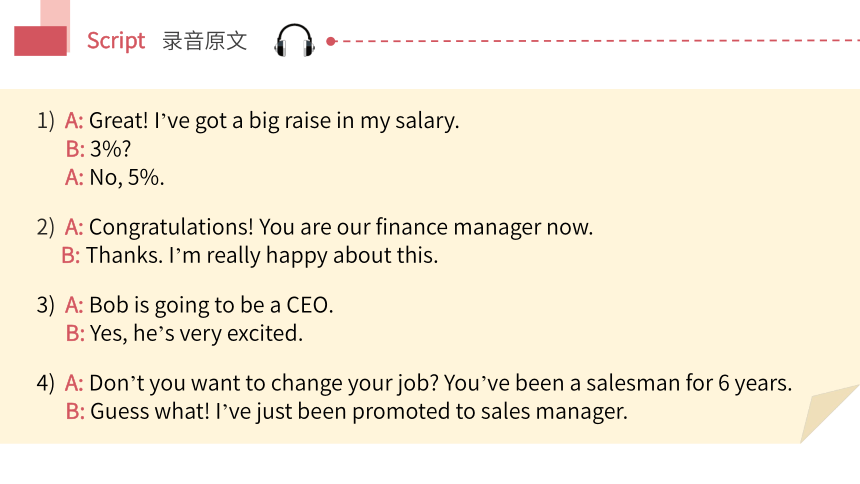860x484 pixels.
Task: Select the Script heading label
Action: coord(116,41)
